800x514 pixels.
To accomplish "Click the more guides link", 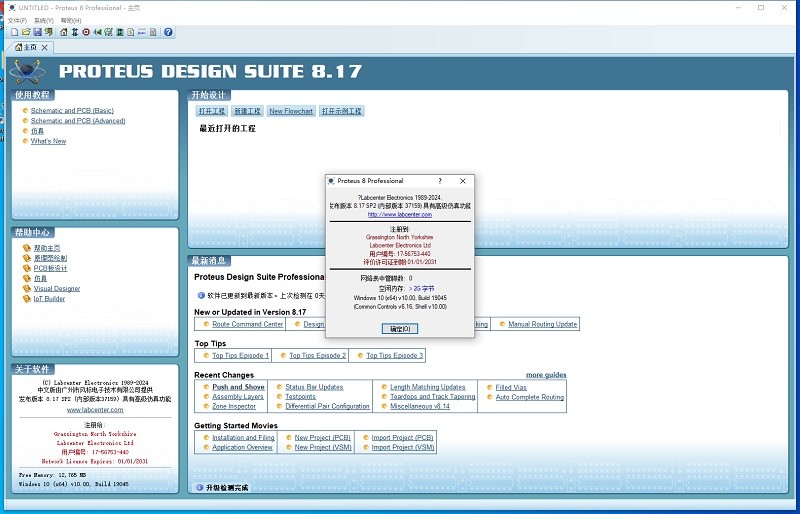I will coord(546,375).
